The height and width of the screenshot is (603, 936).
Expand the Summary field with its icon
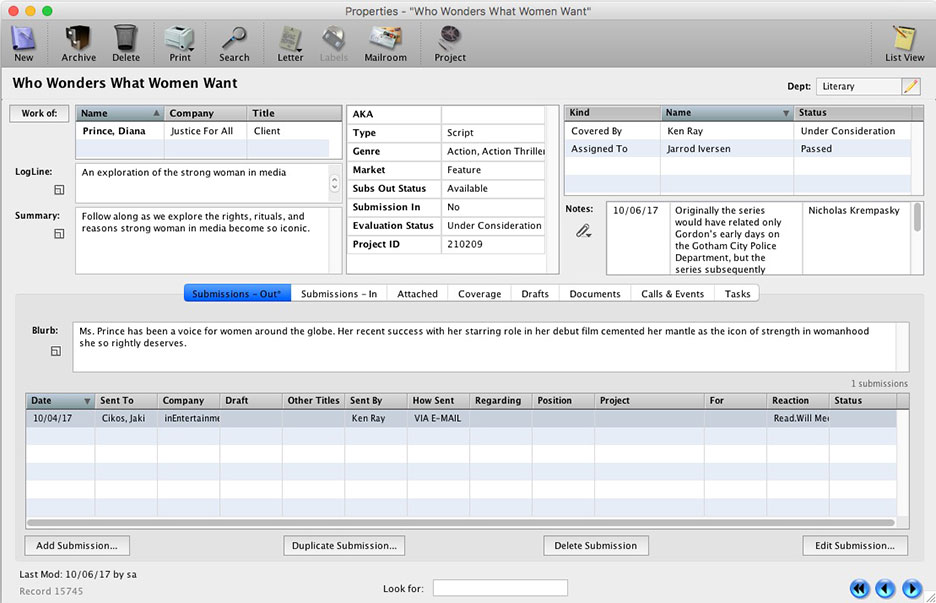[59, 234]
